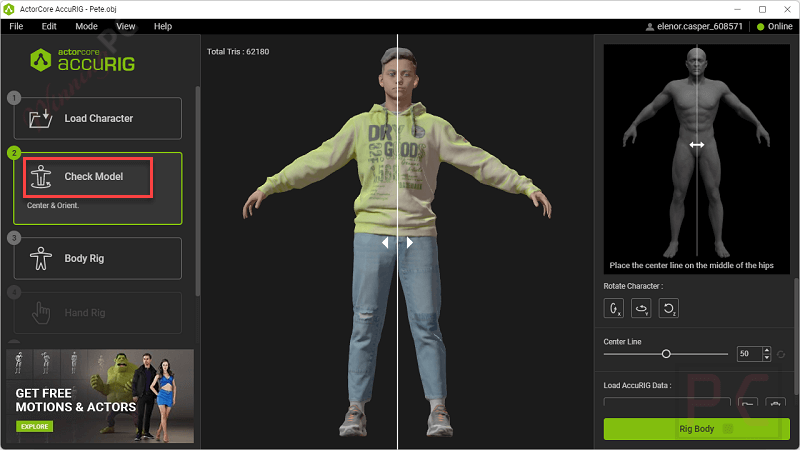Click the Center Line slider handle
800x450 pixels.
coord(666,354)
